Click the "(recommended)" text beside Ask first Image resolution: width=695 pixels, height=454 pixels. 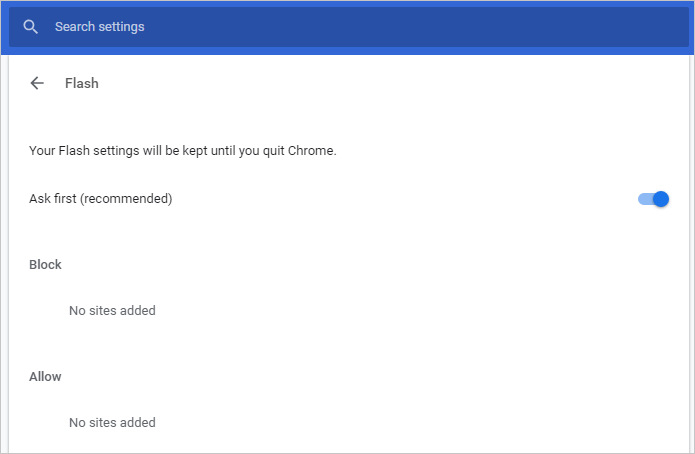tap(126, 199)
